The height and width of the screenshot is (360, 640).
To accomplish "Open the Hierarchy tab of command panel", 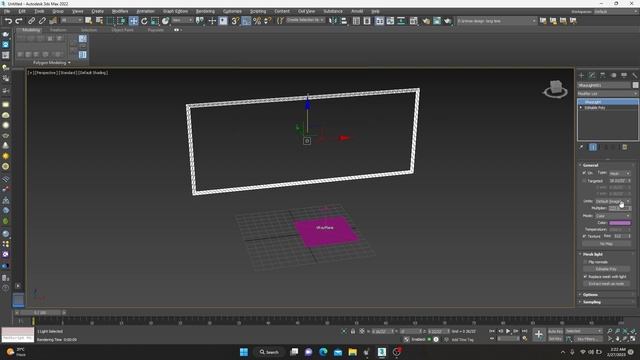I will tap(602, 75).
